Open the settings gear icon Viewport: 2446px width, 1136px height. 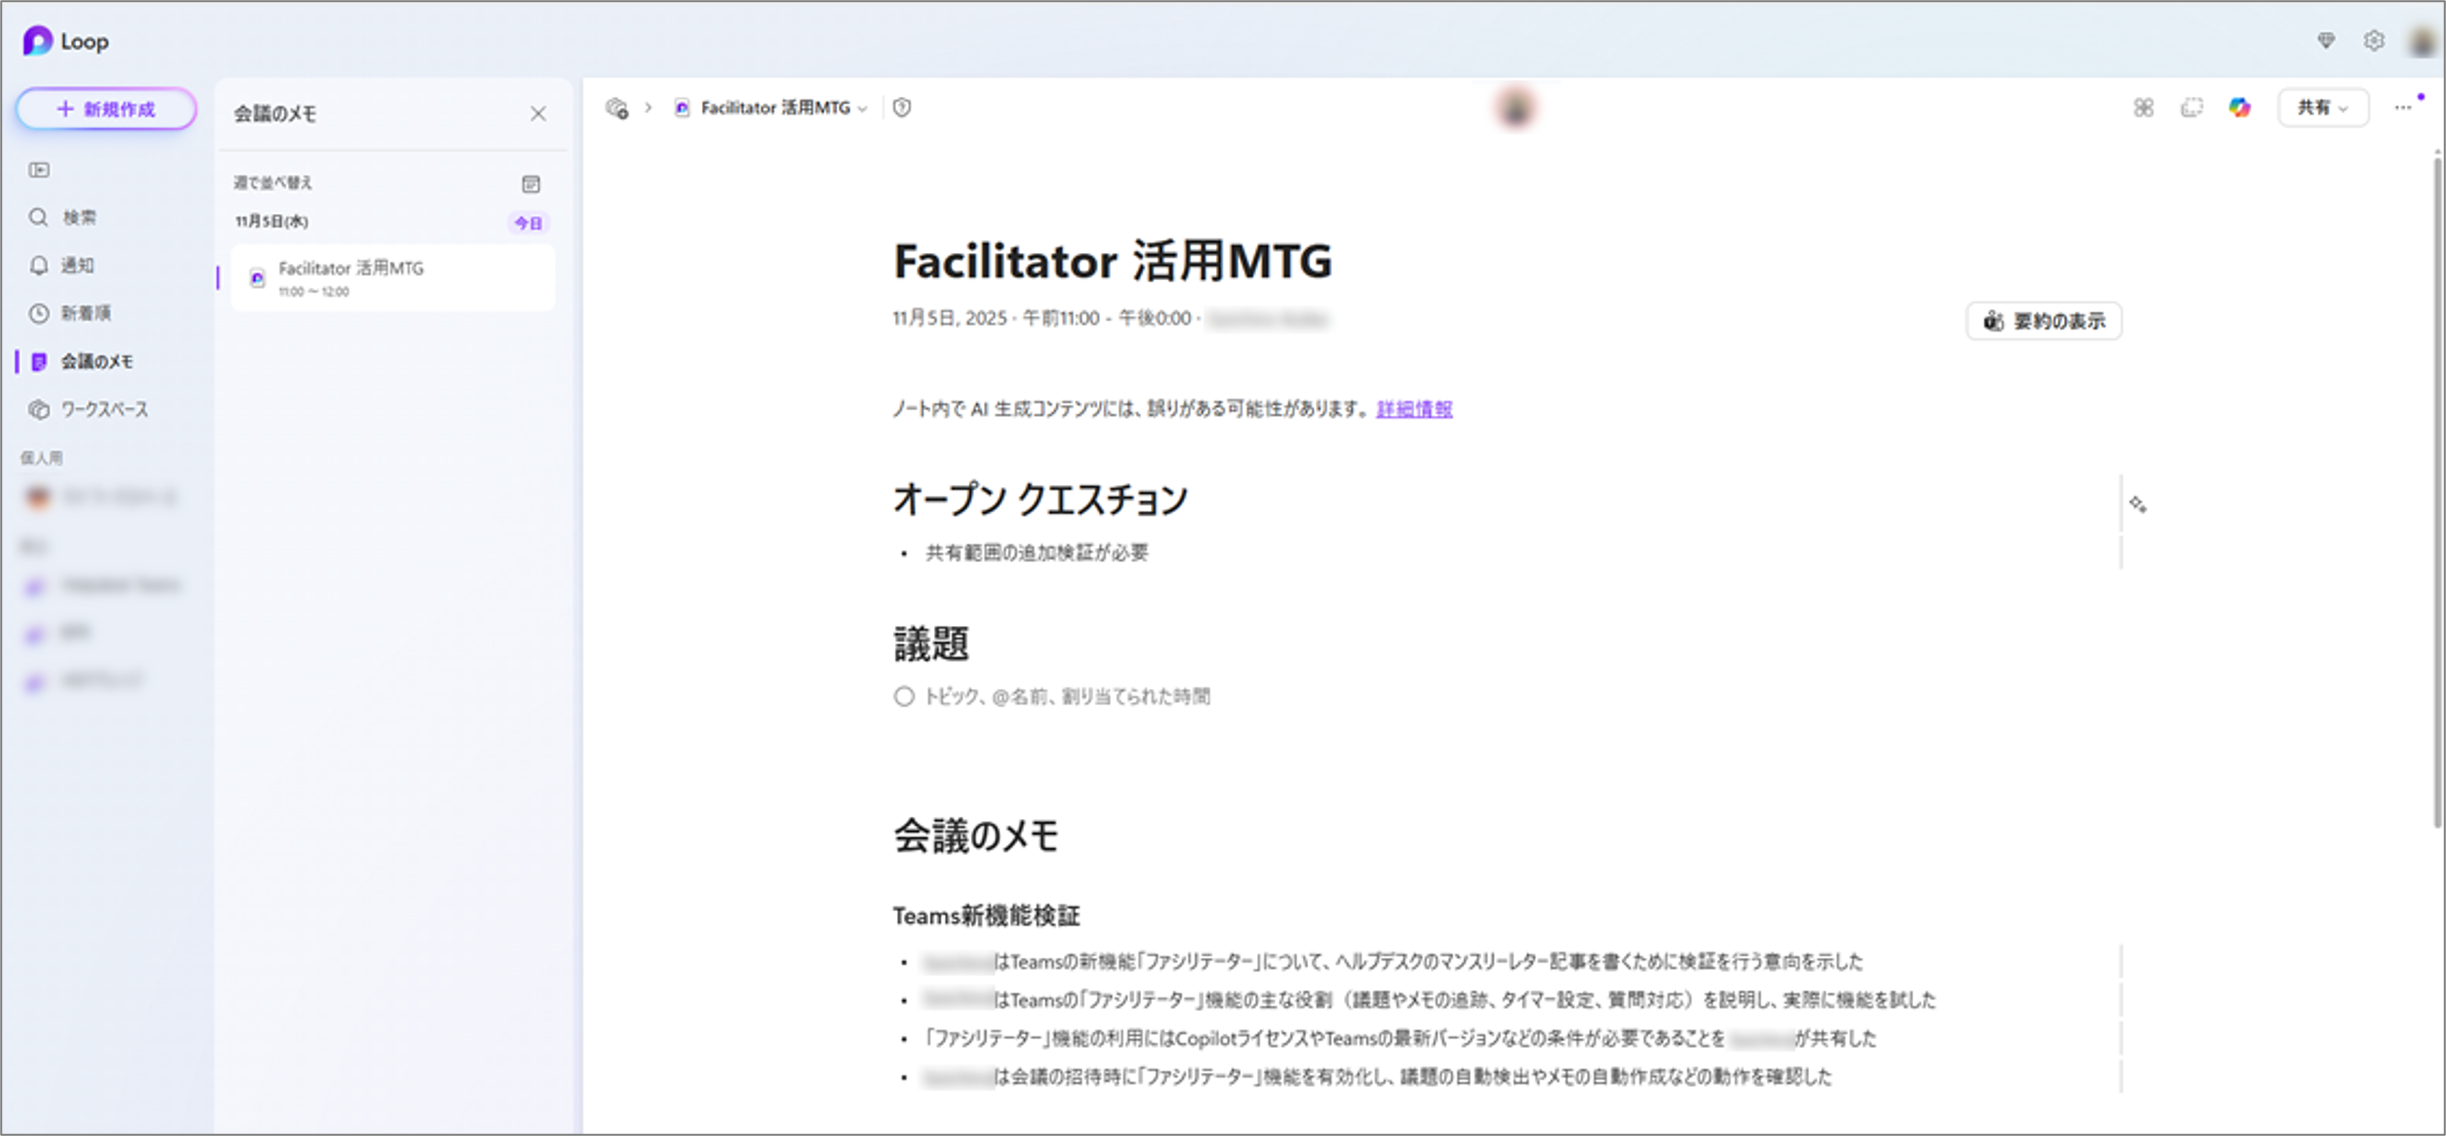2373,41
